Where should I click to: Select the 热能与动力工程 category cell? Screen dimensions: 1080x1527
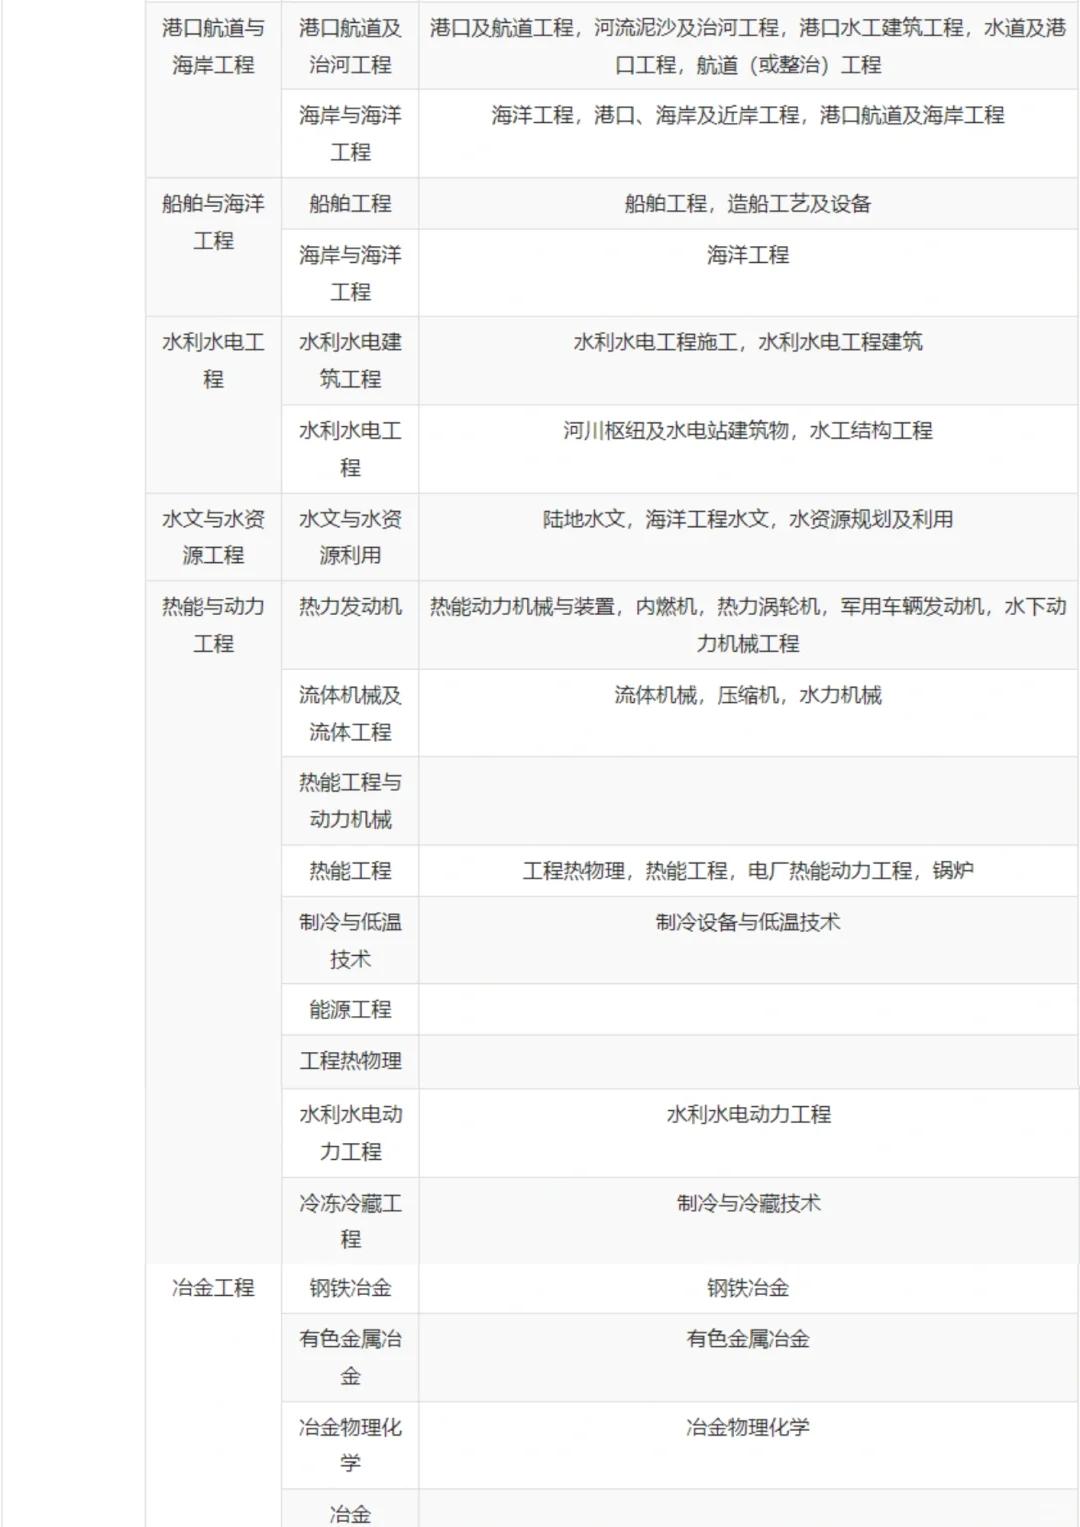212,622
